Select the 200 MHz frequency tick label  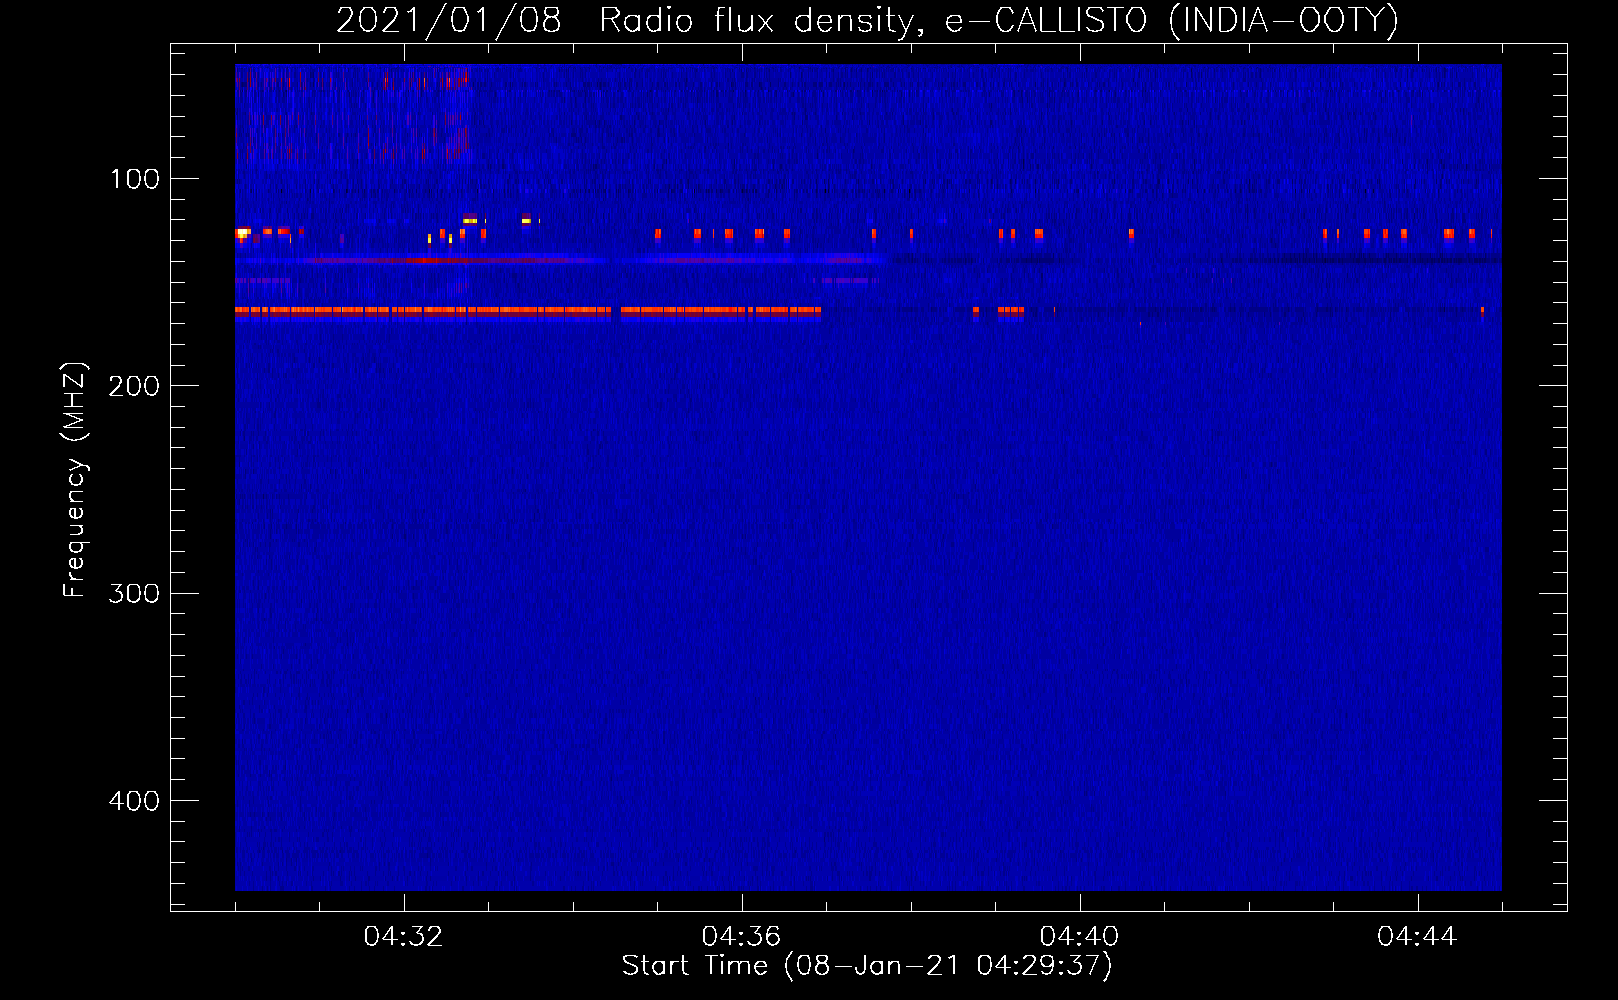point(134,386)
